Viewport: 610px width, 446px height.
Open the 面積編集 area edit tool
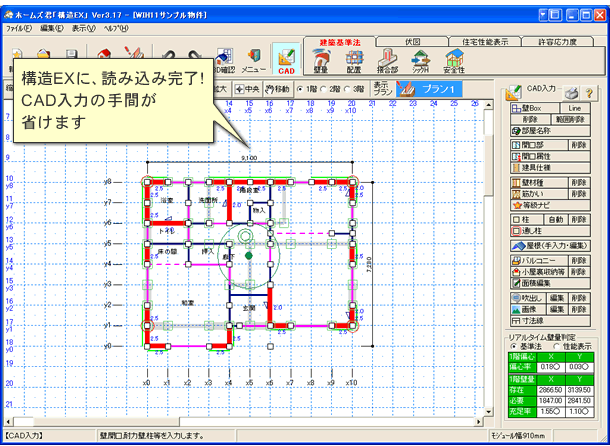click(550, 283)
